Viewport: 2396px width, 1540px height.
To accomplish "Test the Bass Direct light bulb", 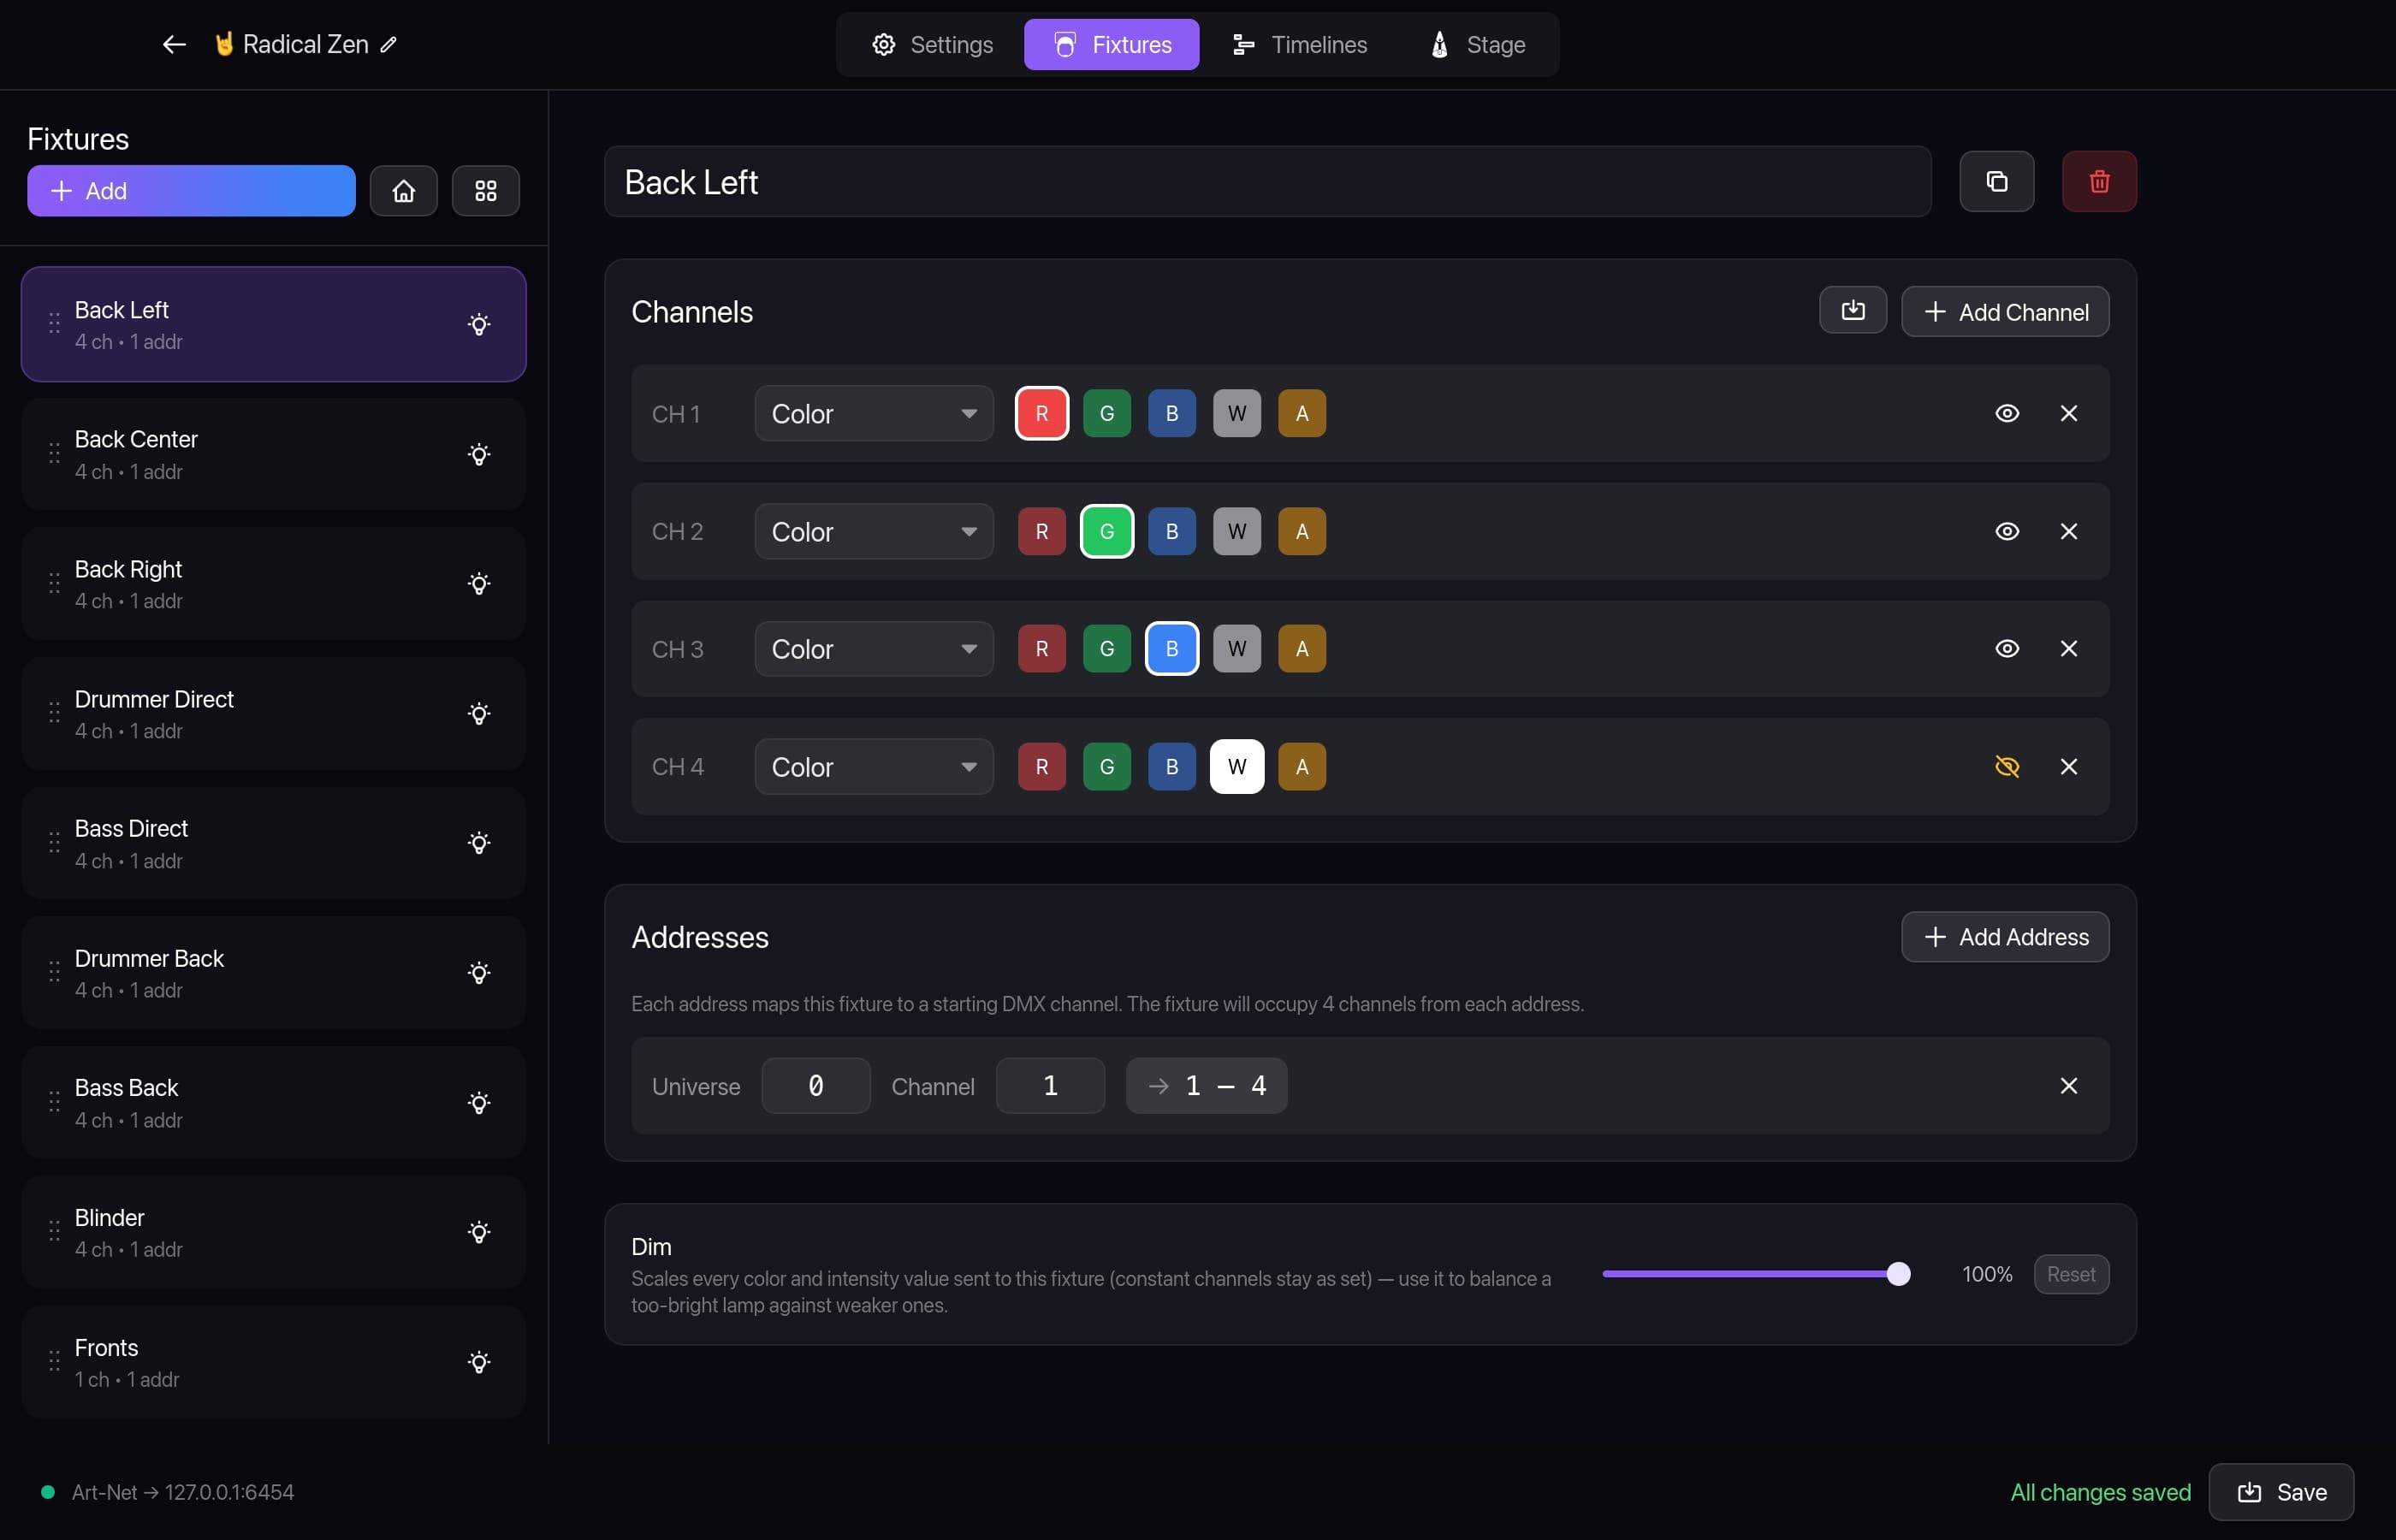I will coord(479,843).
